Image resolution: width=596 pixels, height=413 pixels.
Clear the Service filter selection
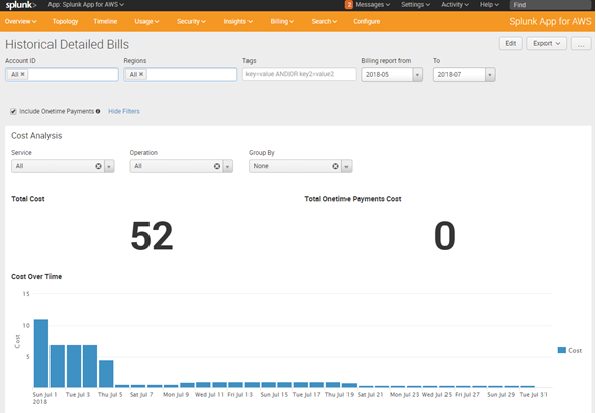tap(98, 166)
